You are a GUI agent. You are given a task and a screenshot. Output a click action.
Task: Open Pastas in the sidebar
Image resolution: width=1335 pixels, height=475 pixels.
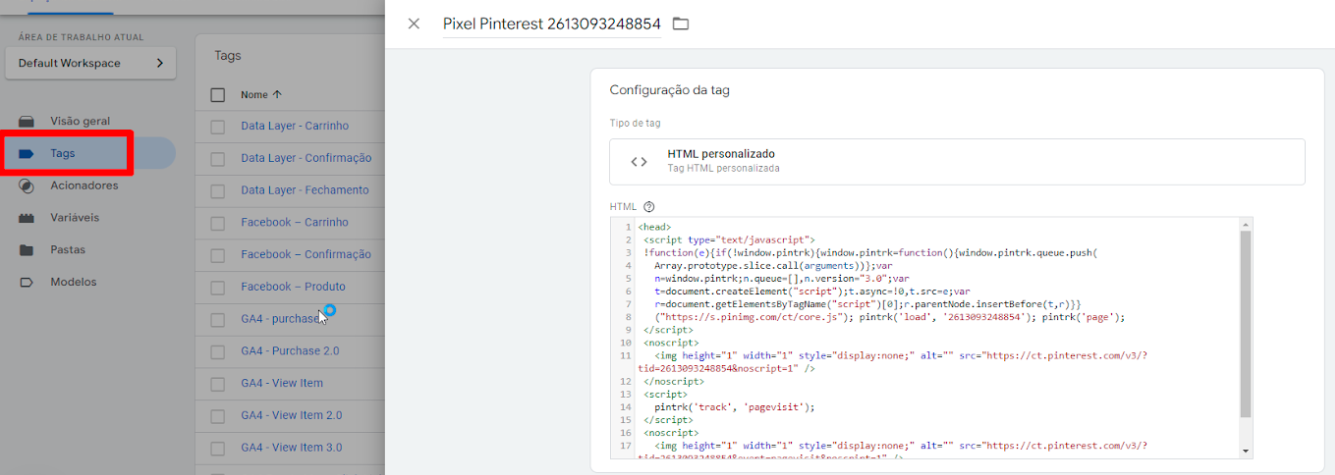click(x=68, y=250)
